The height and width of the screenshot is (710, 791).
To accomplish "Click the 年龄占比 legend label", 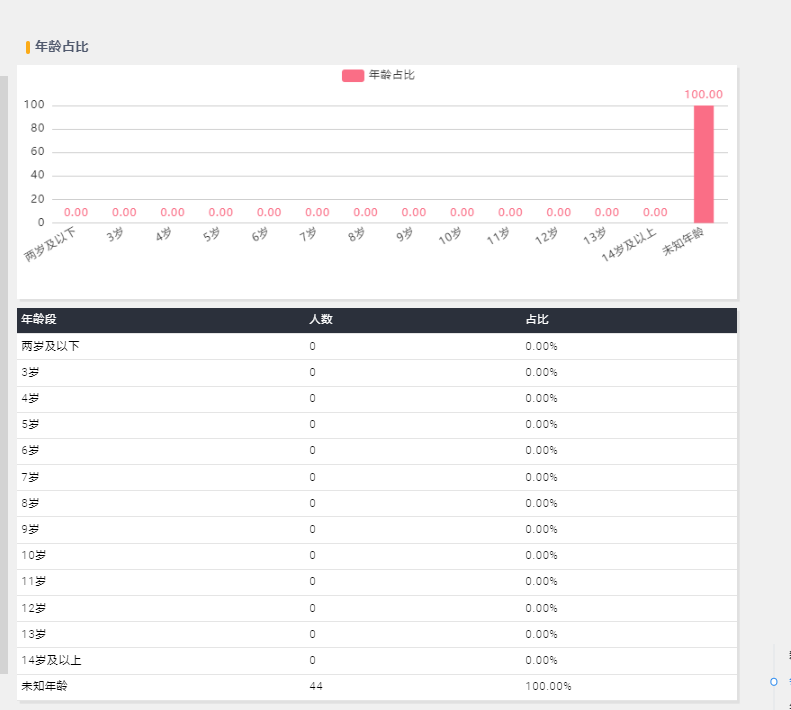I will [x=391, y=75].
